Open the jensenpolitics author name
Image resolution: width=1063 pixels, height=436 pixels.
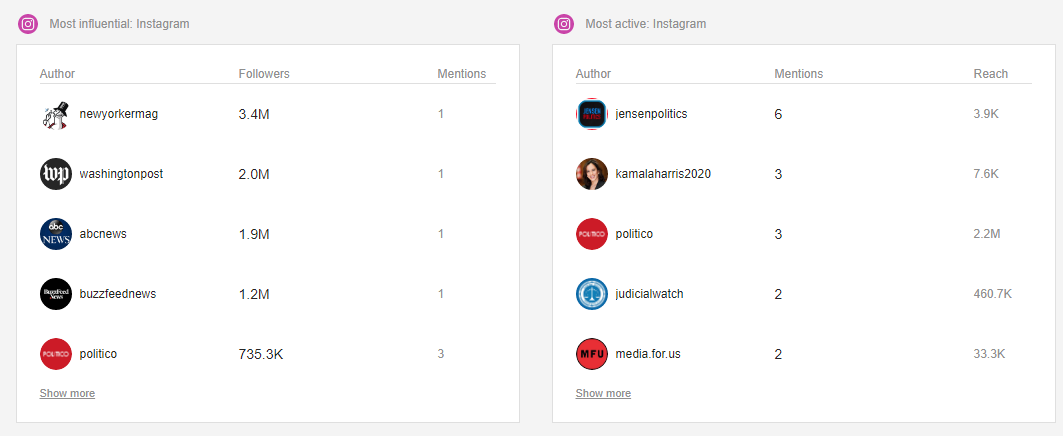click(x=651, y=114)
